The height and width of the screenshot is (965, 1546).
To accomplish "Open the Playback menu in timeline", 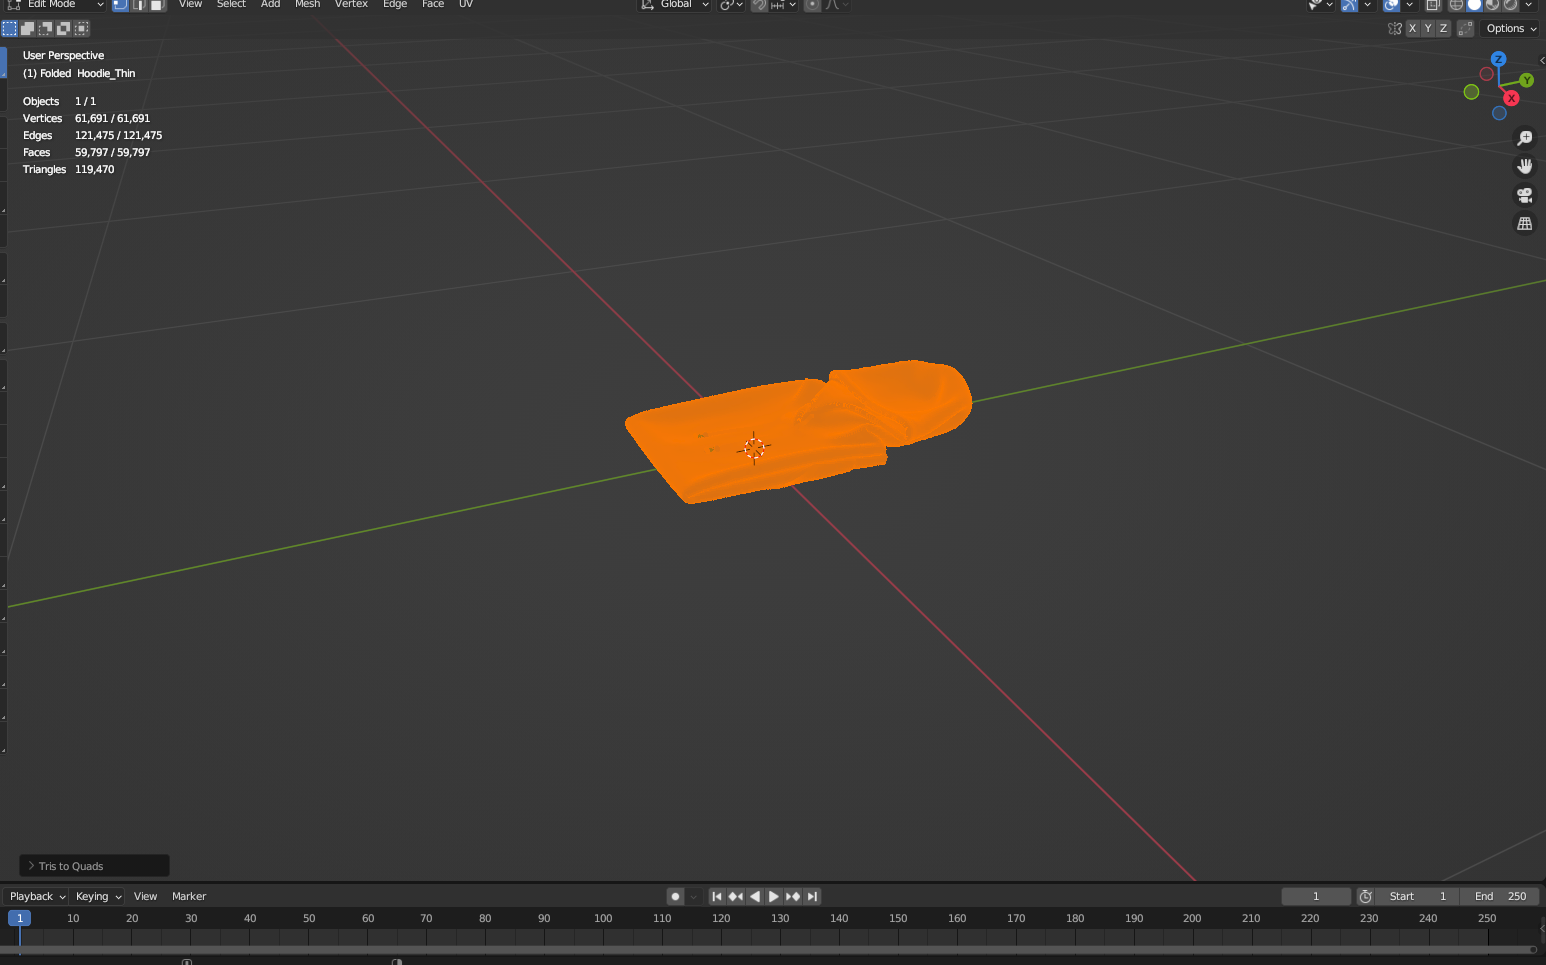I will 36,896.
